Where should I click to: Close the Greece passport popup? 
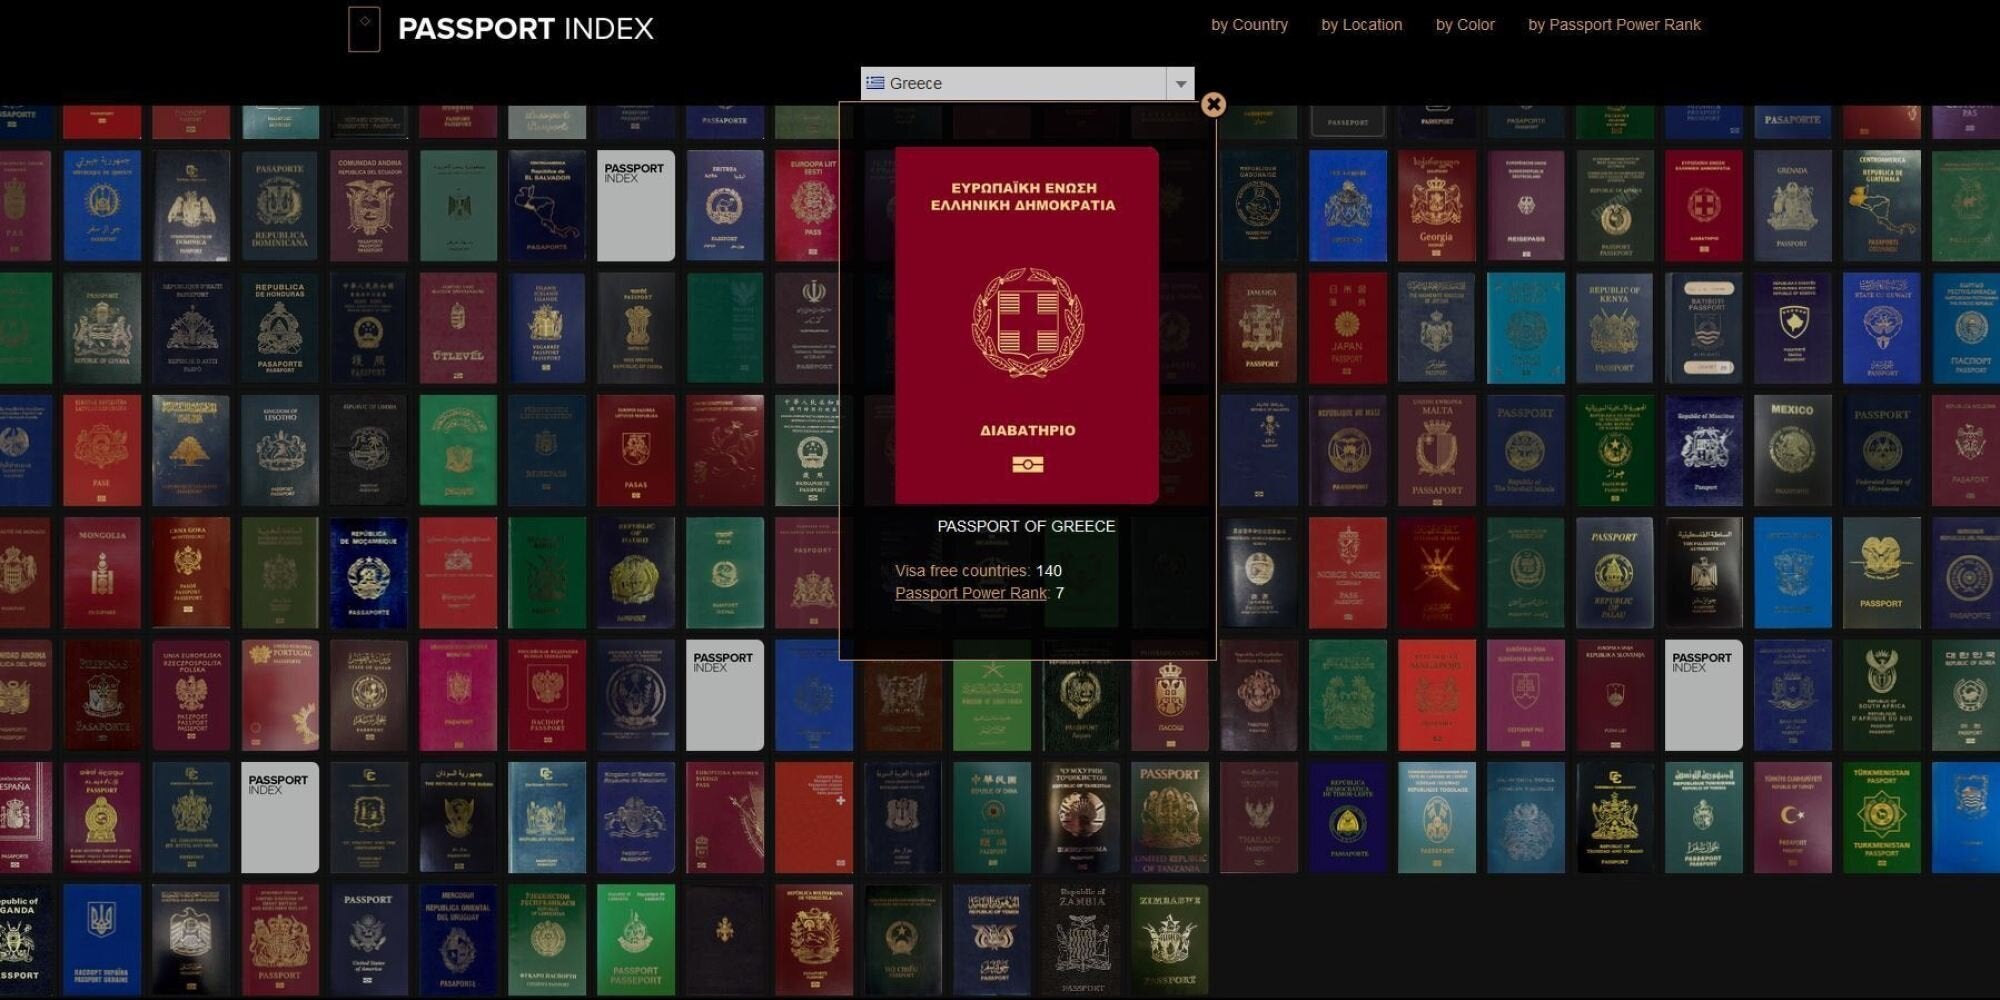[1213, 104]
